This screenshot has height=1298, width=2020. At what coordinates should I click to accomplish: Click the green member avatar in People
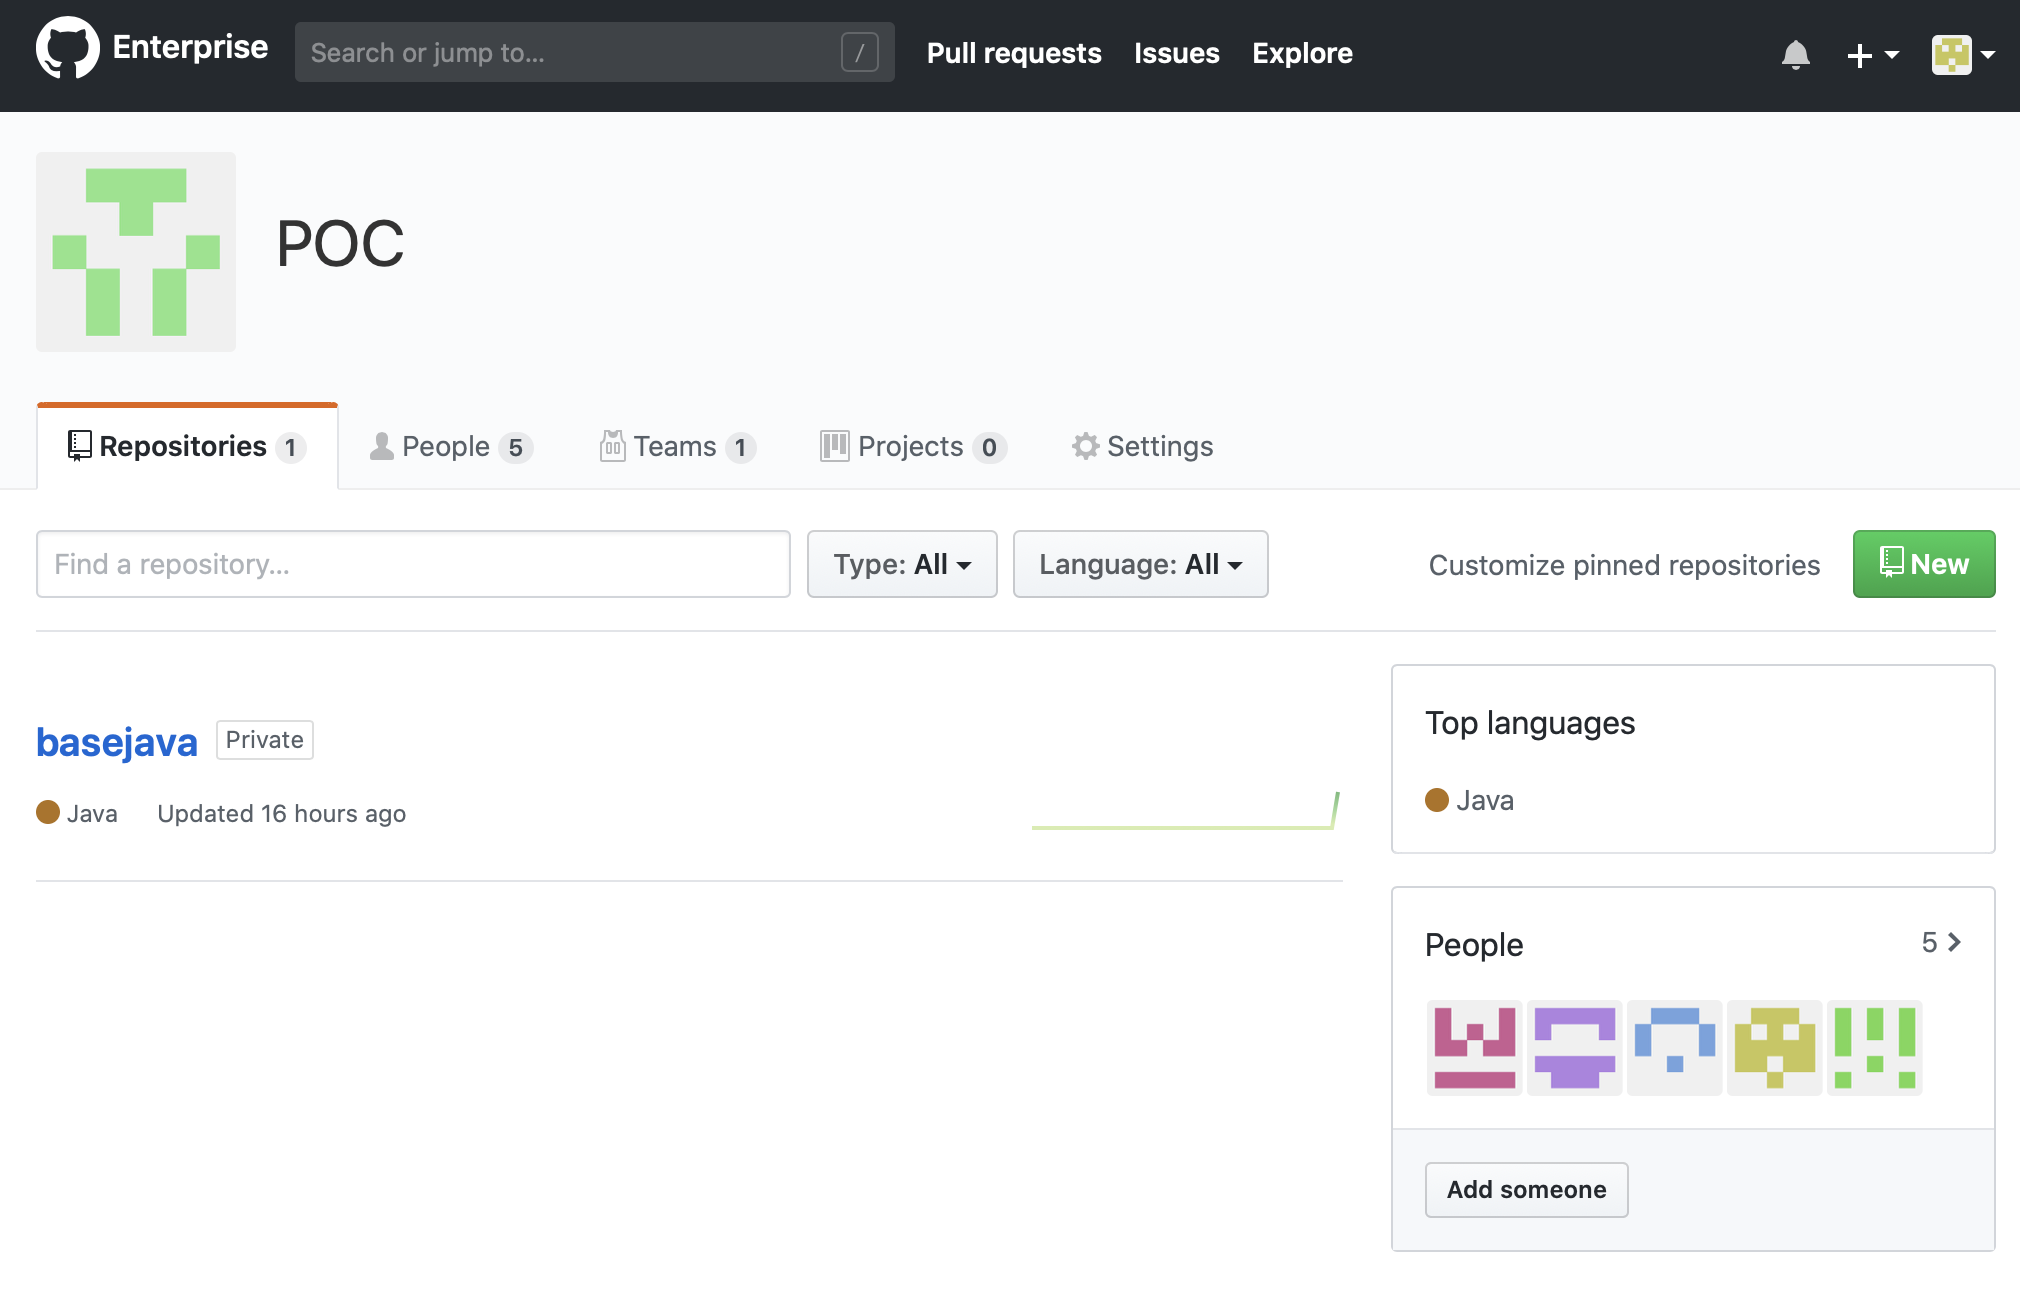(x=1874, y=1047)
